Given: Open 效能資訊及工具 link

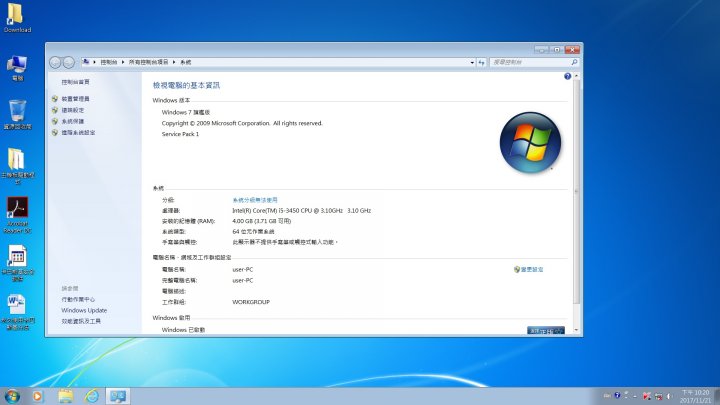Looking at the screenshot, I should point(81,321).
